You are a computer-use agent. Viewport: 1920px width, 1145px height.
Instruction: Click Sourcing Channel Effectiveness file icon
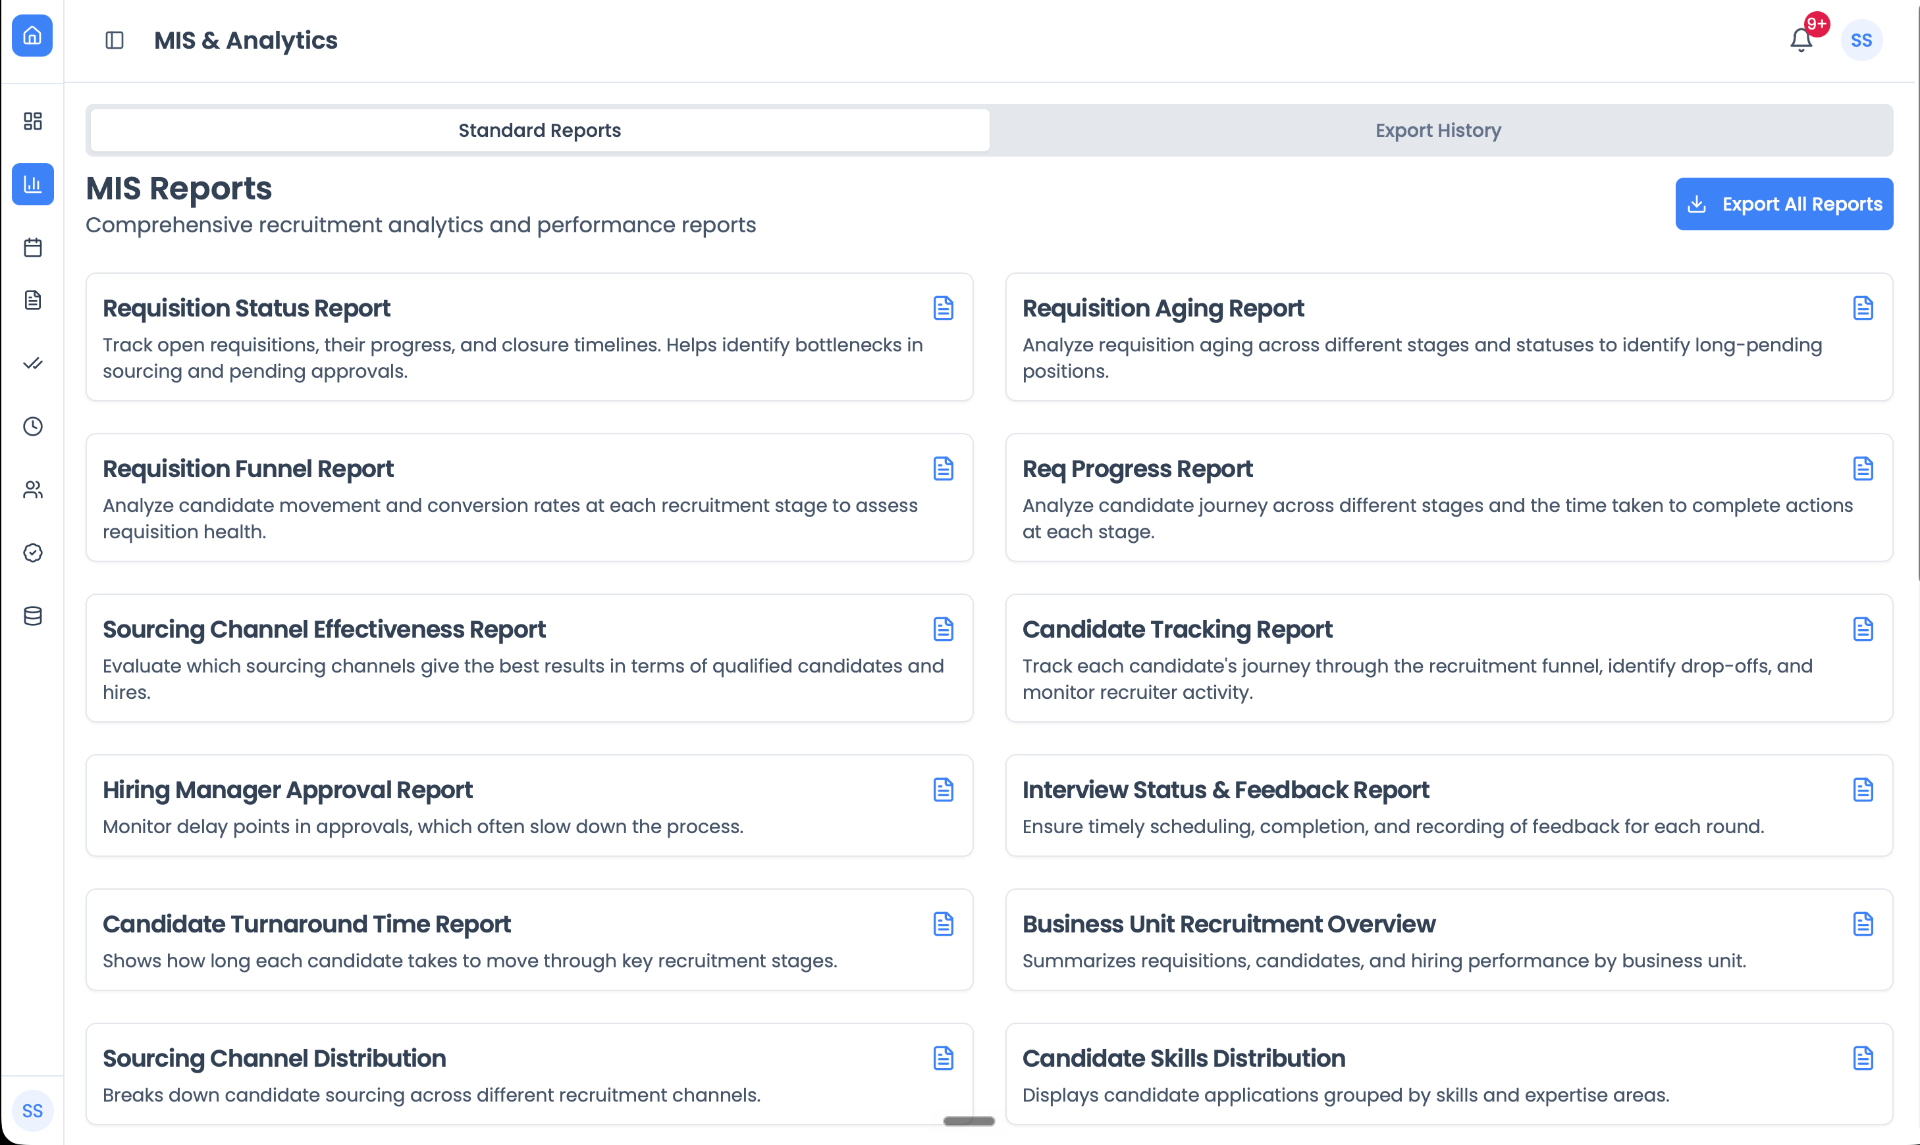943,629
